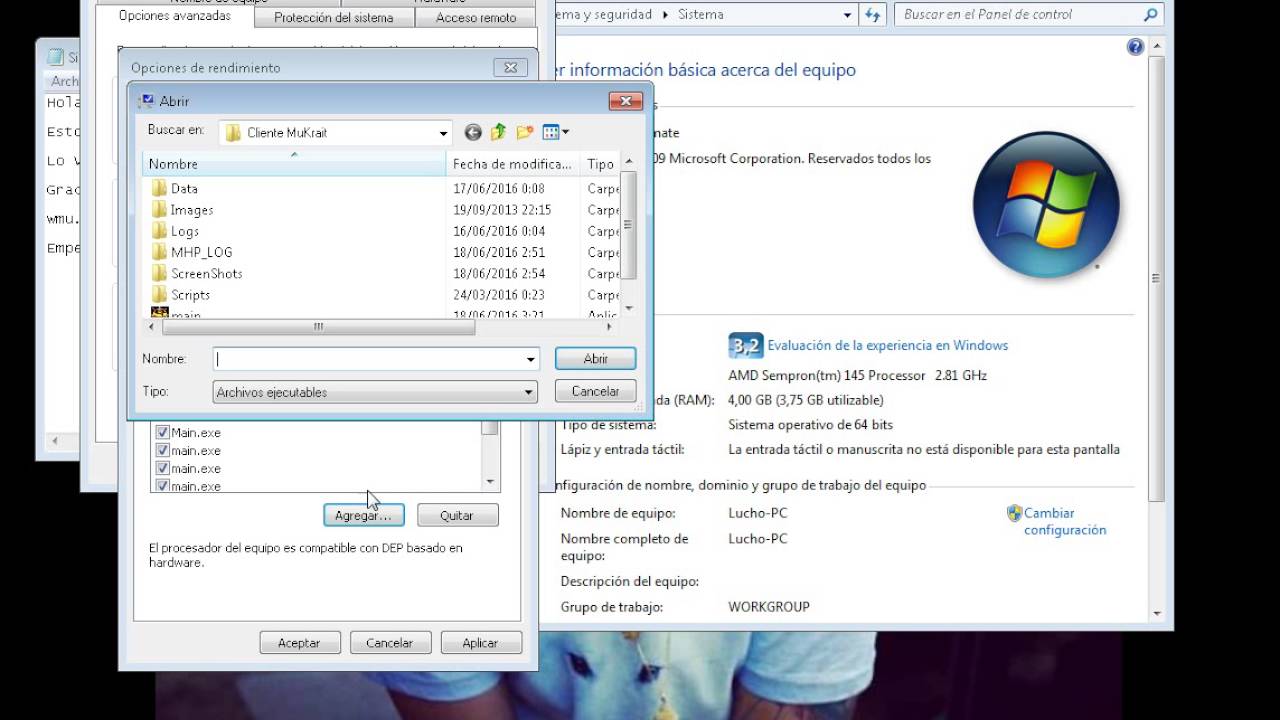This screenshot has height=720, width=1280.
Task: Select the ScreenShots folder name
Action: pyautogui.click(x=207, y=273)
